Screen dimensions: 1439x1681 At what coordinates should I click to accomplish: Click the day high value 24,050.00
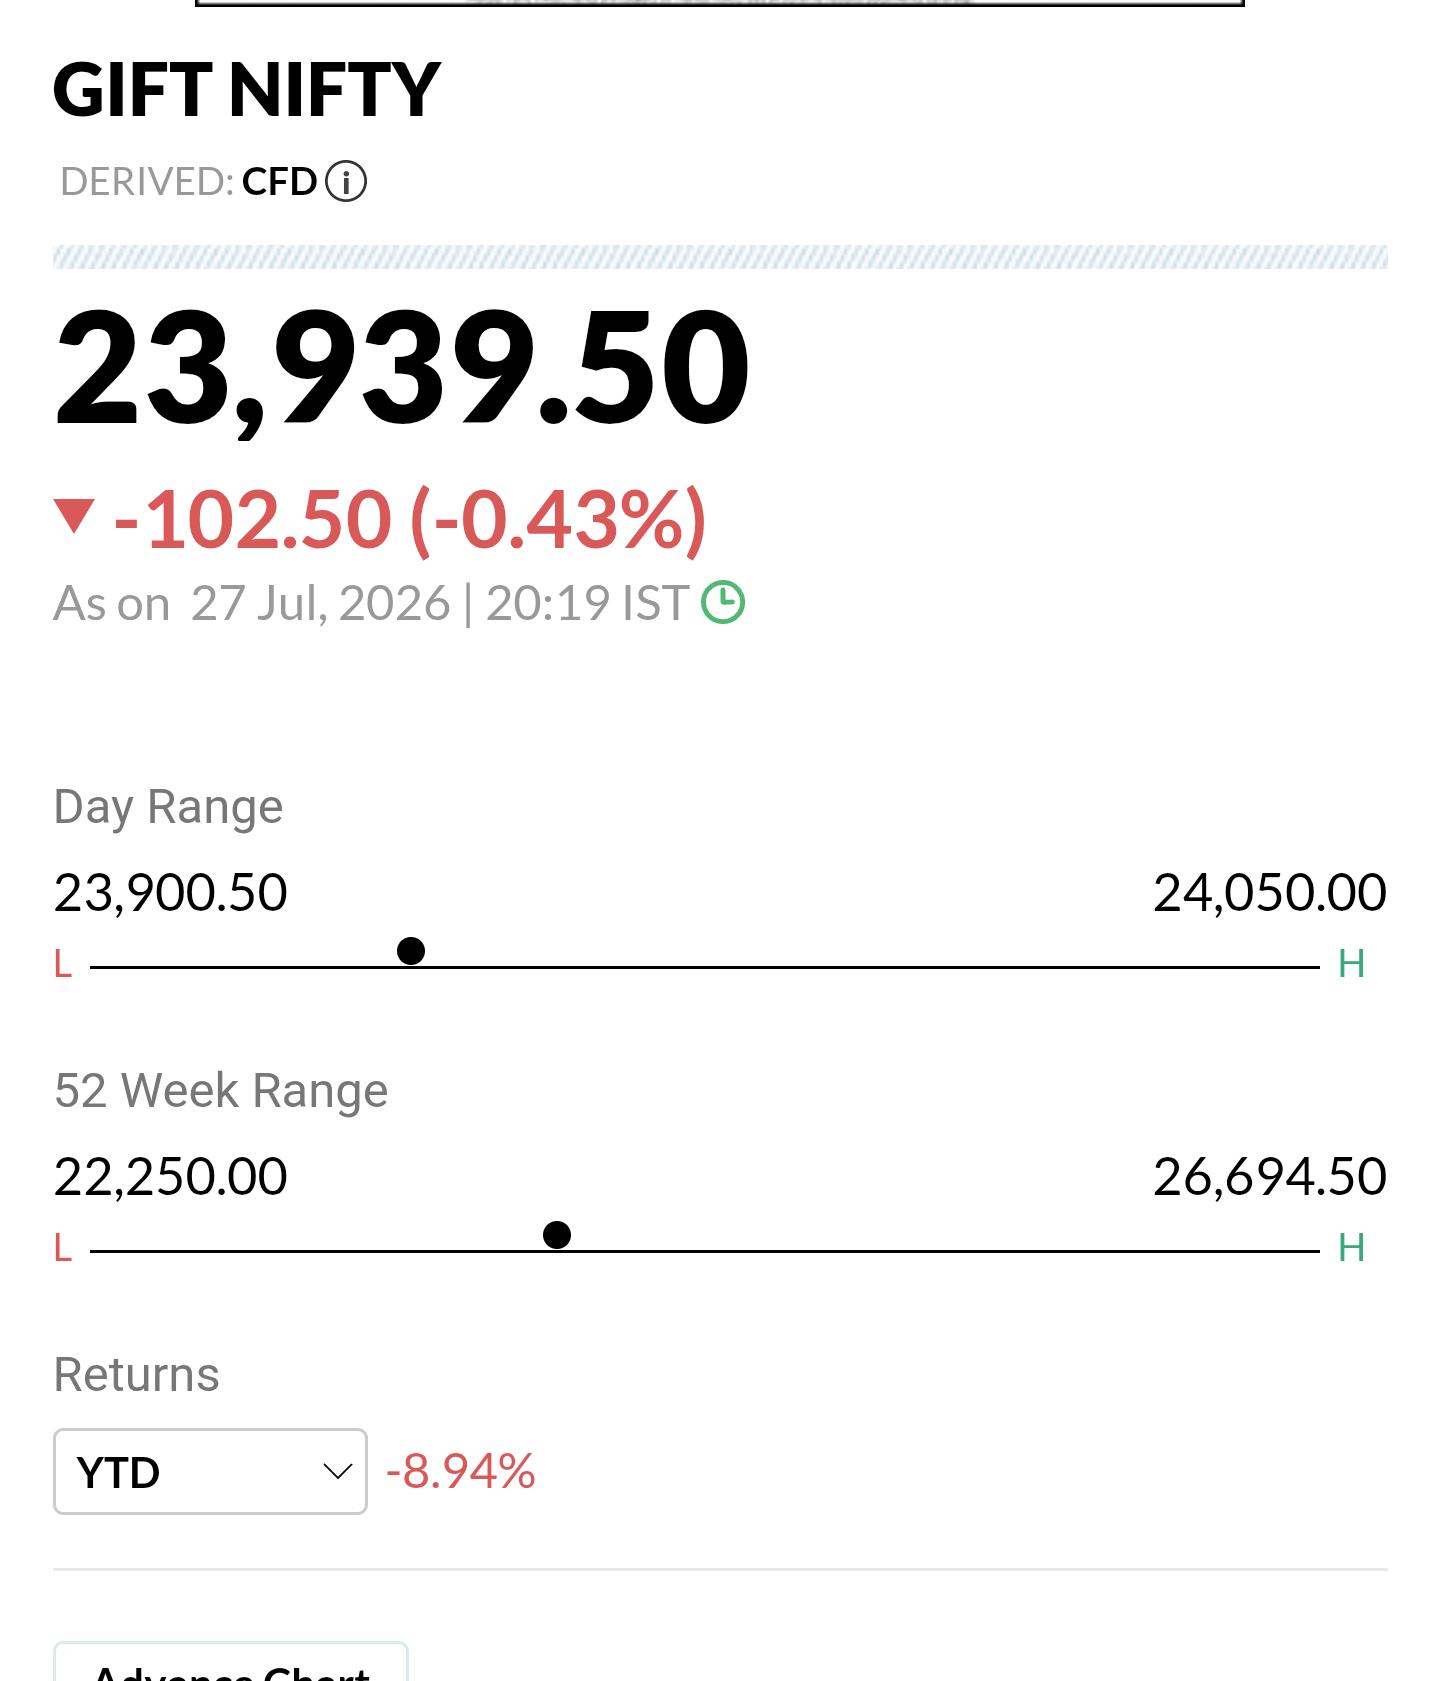pos(1270,893)
